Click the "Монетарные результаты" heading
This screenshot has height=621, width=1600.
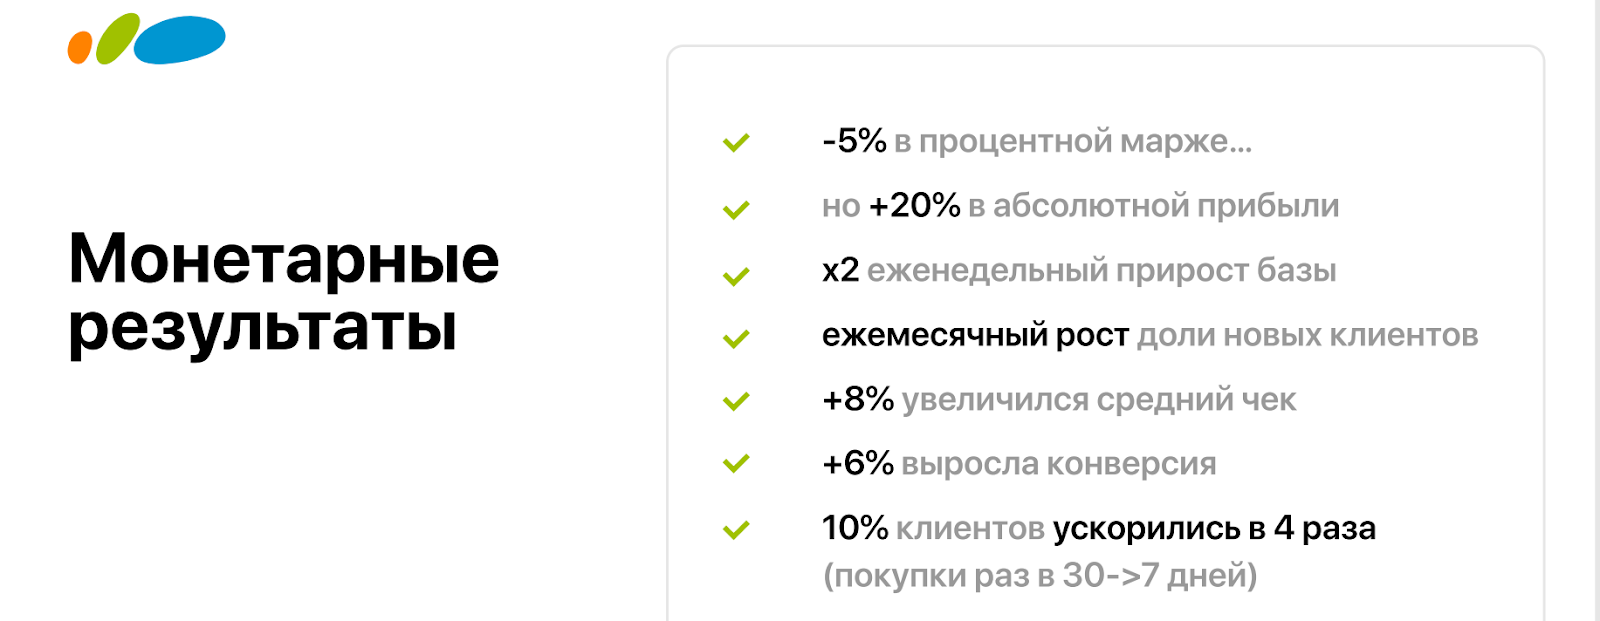pyautogui.click(x=283, y=292)
